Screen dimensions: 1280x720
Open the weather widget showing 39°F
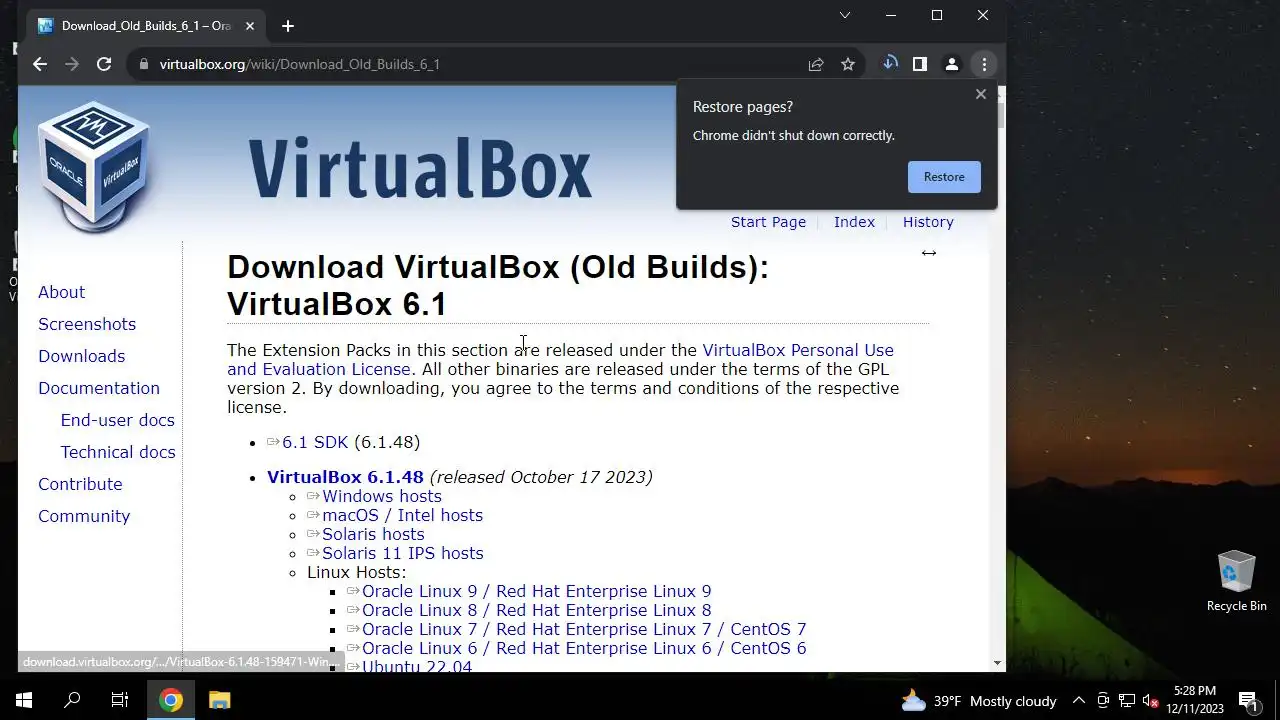tap(978, 701)
